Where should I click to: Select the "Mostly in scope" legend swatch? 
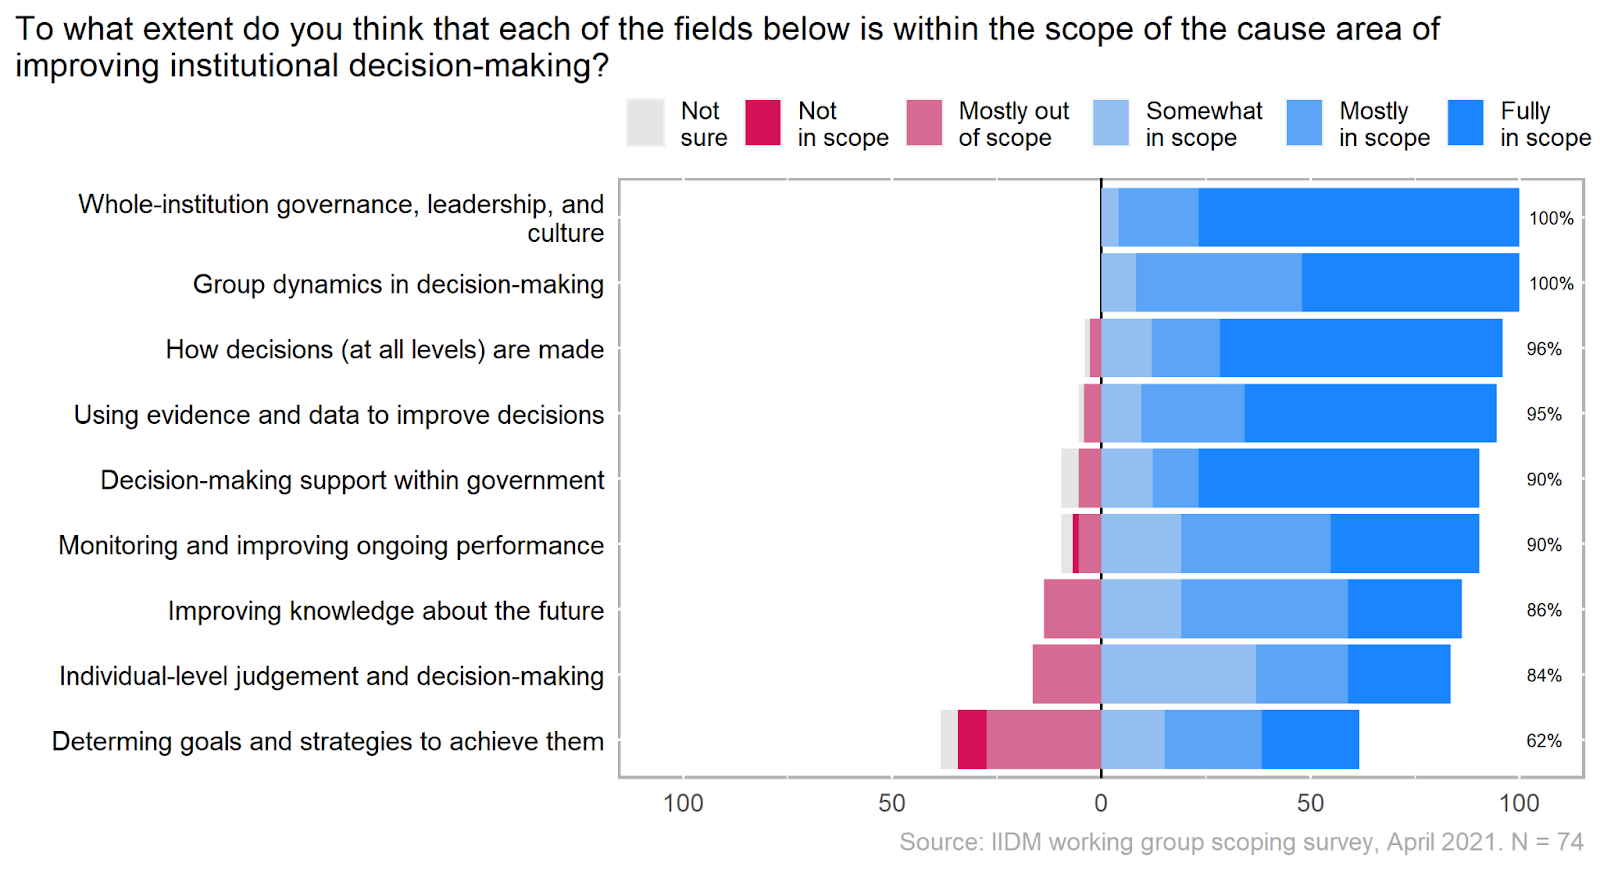1304,123
